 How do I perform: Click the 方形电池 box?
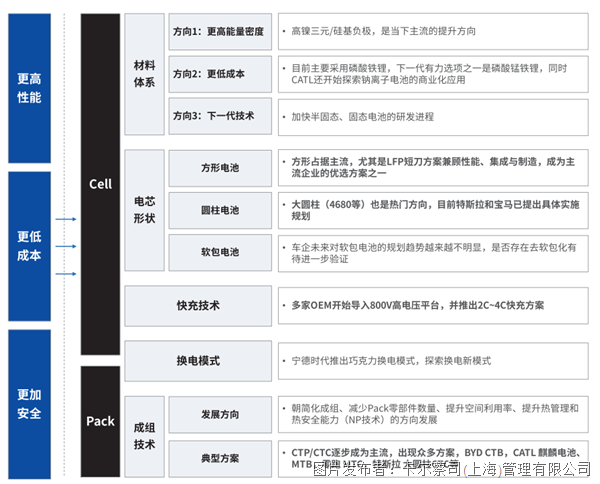220,168
